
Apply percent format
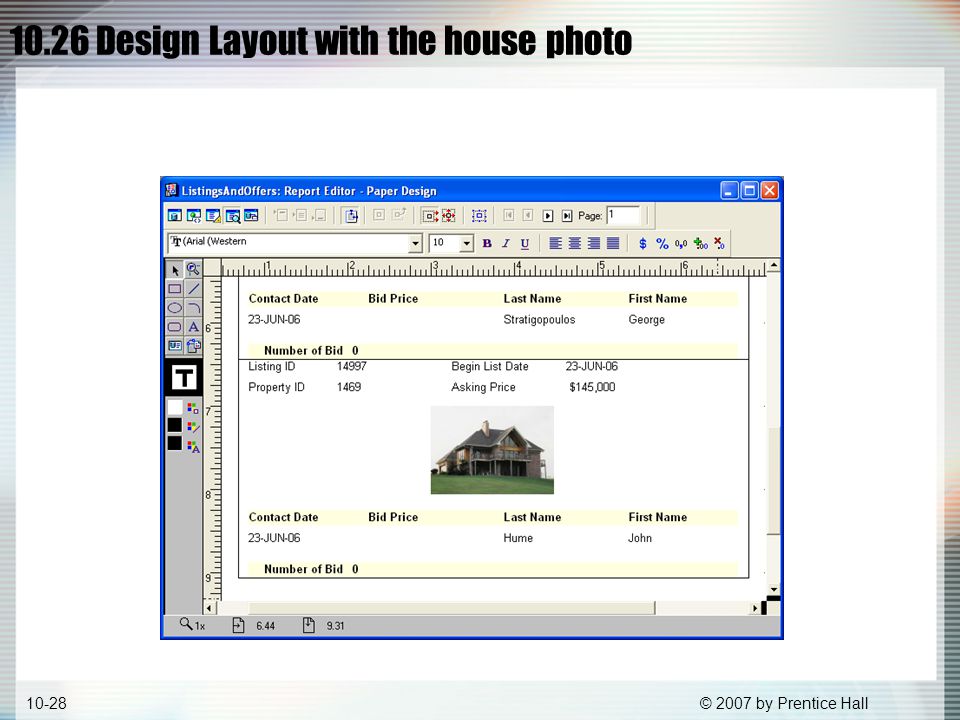pyautogui.click(x=662, y=243)
